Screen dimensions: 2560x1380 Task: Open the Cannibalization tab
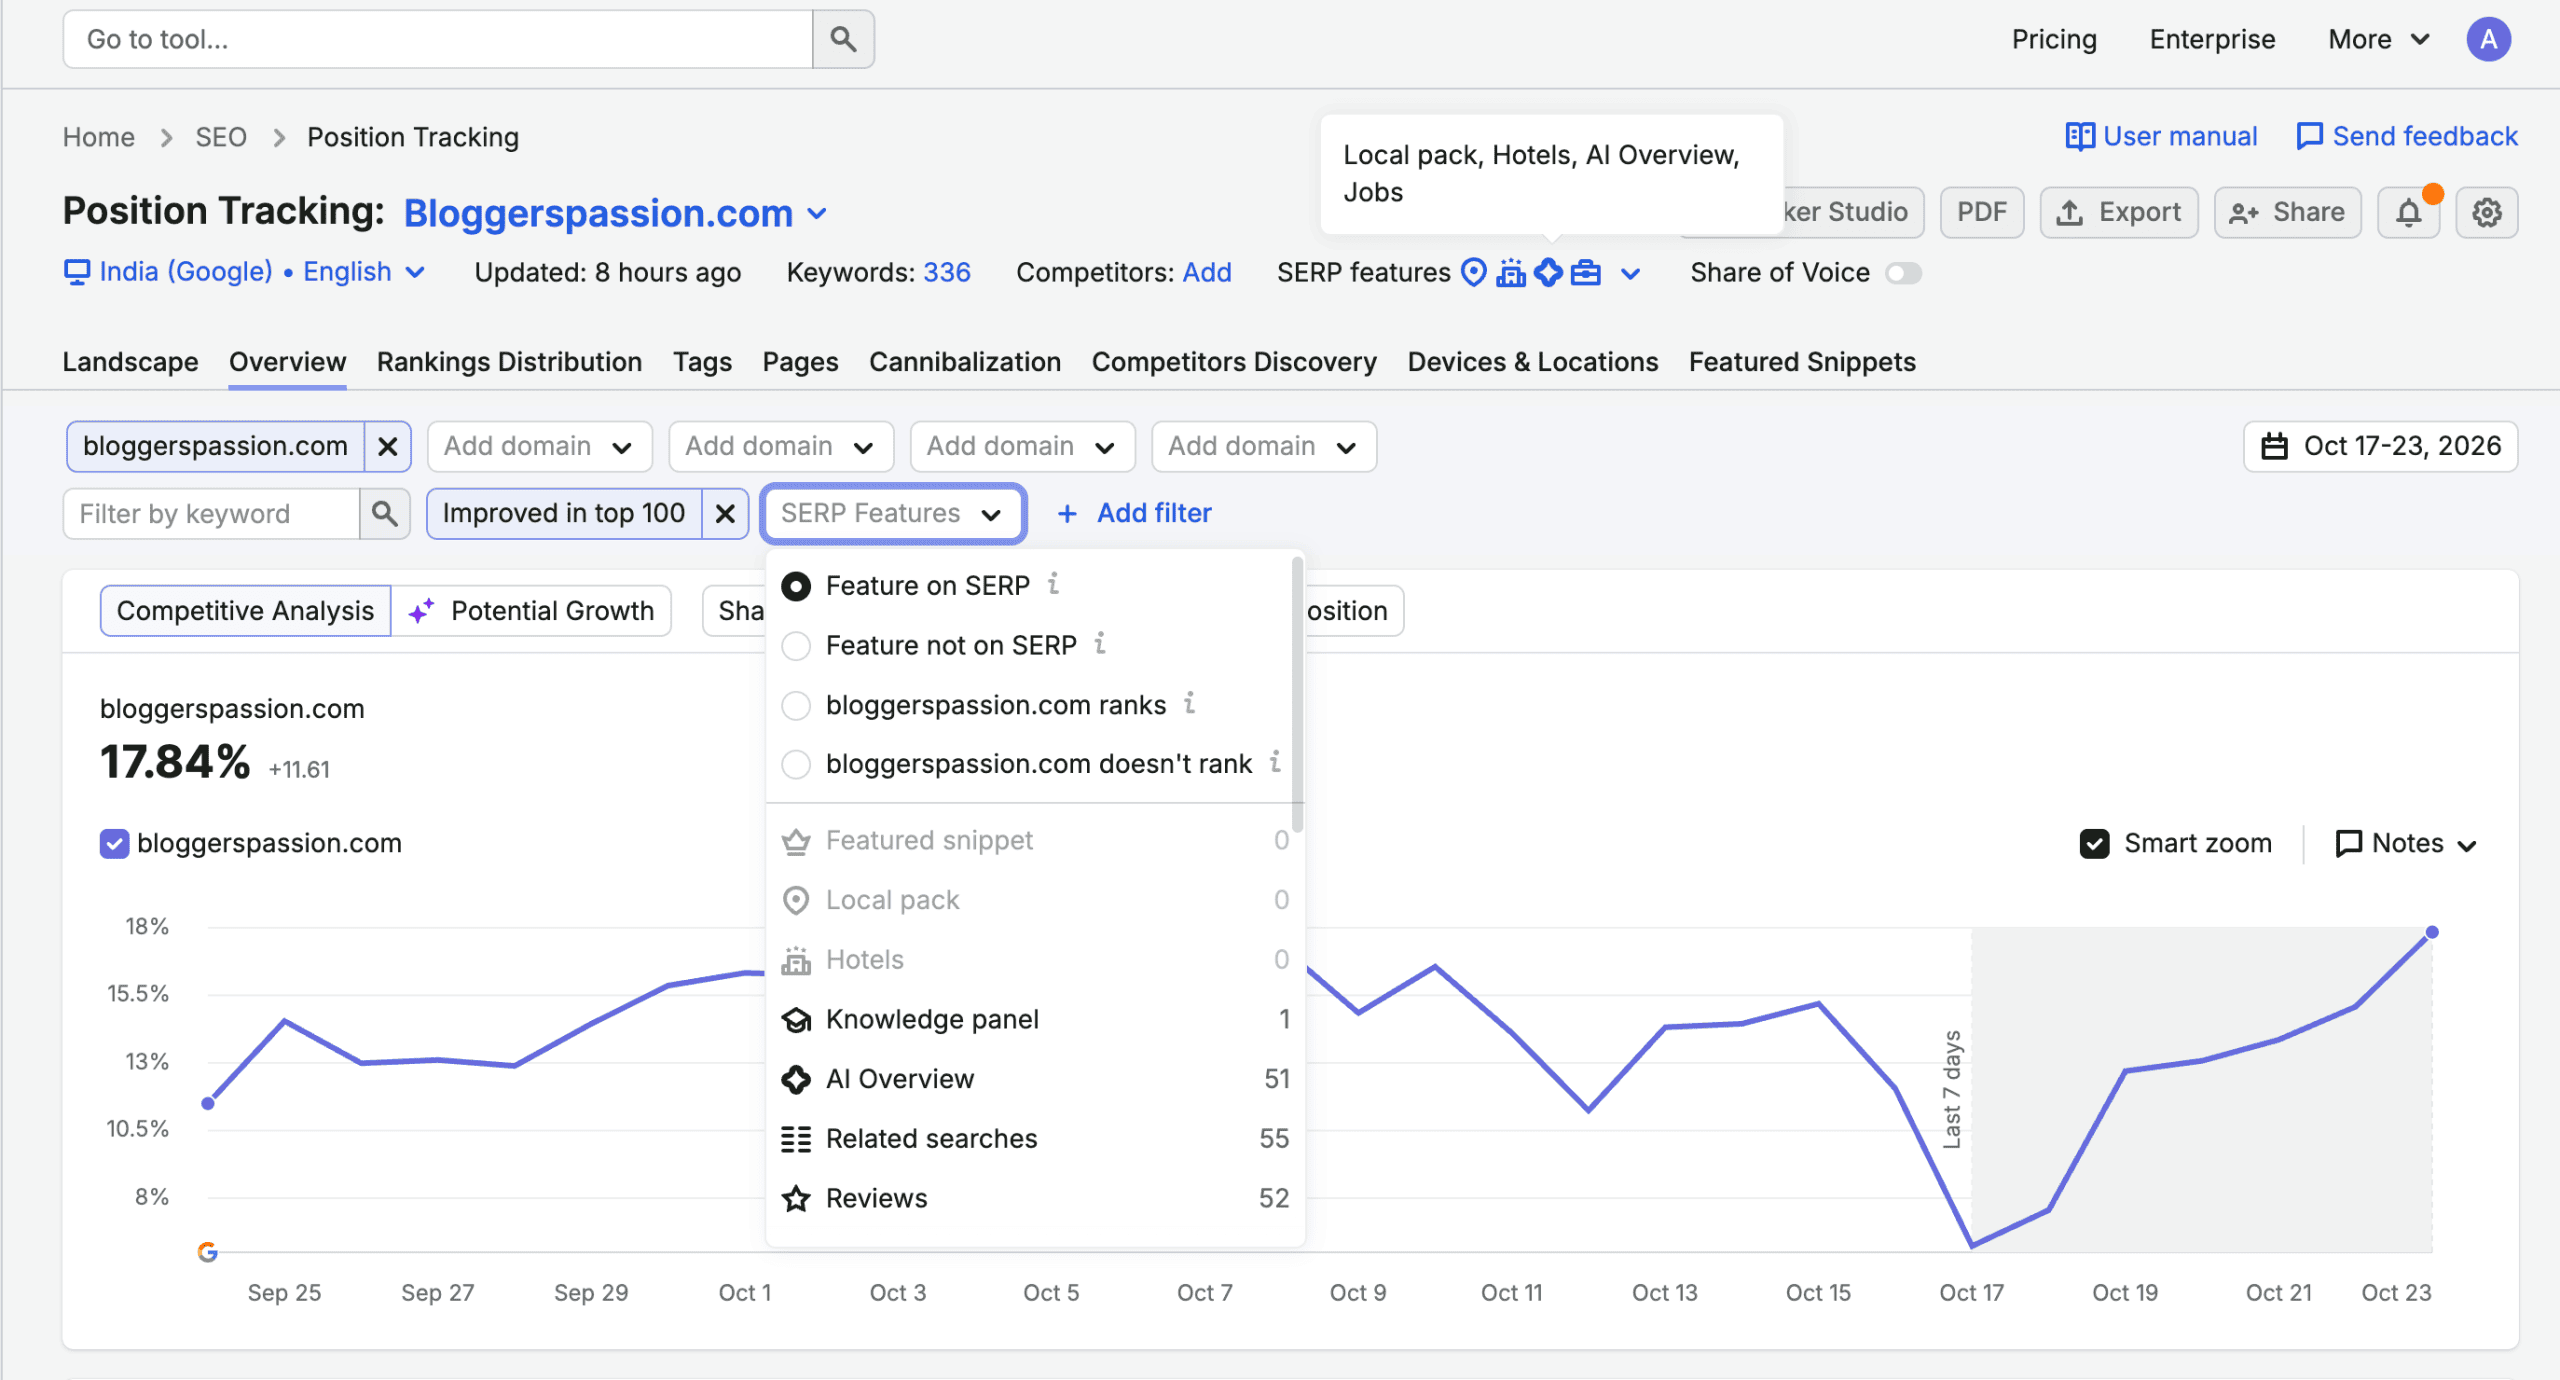pos(964,362)
